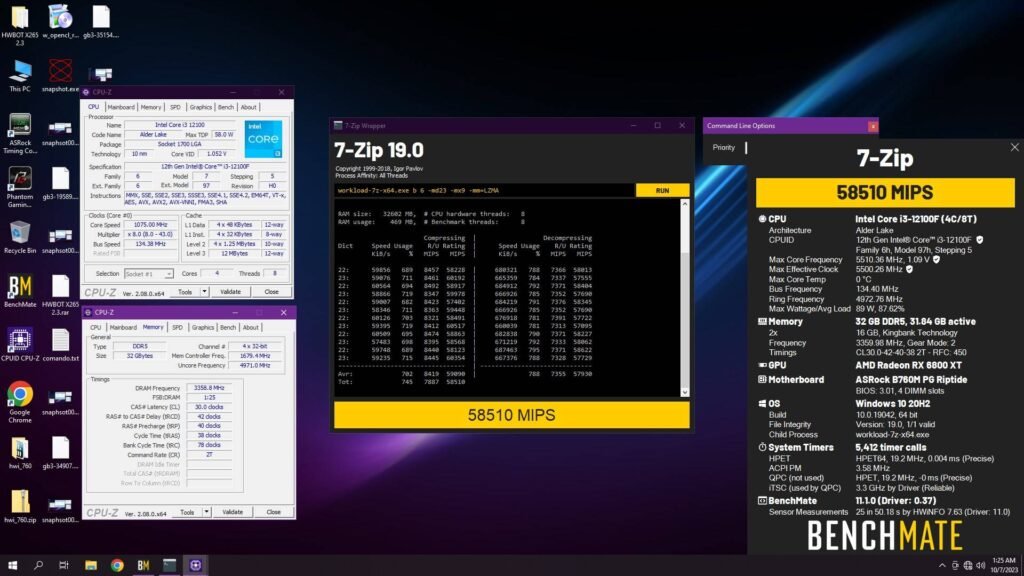Open Google Chrome from the taskbar

click(x=116, y=565)
